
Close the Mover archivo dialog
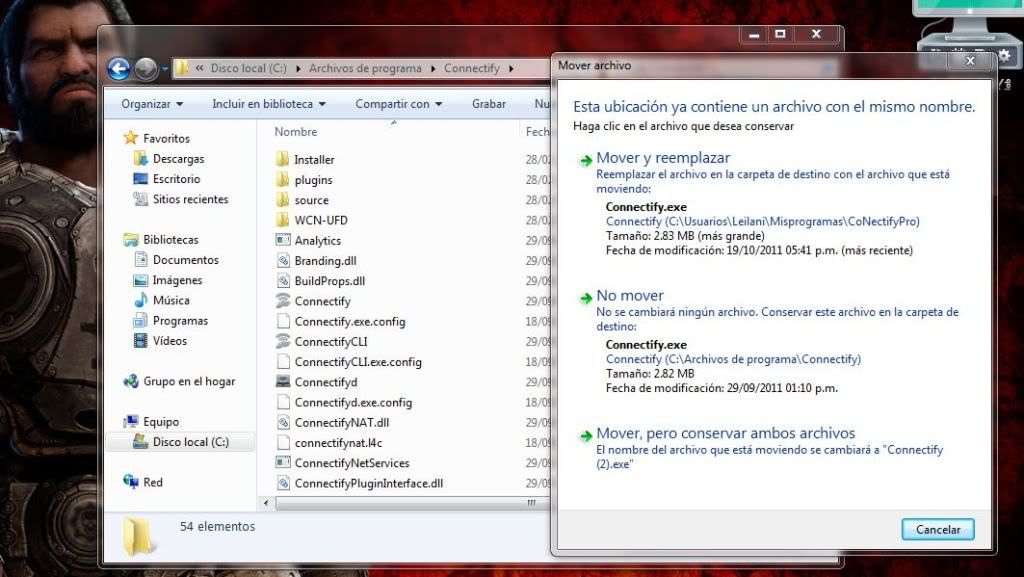point(970,61)
